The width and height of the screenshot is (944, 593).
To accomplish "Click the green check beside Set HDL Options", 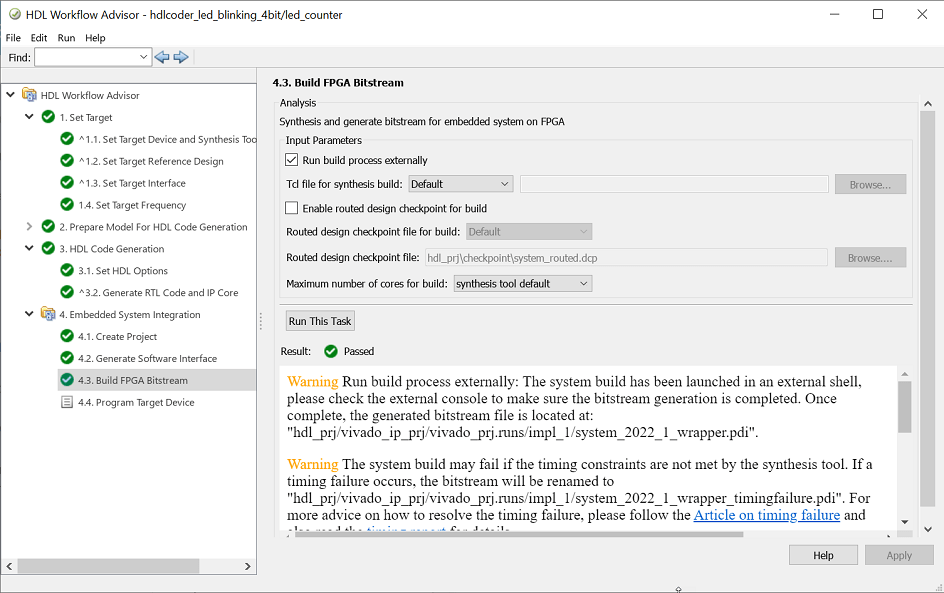I will tap(67, 270).
